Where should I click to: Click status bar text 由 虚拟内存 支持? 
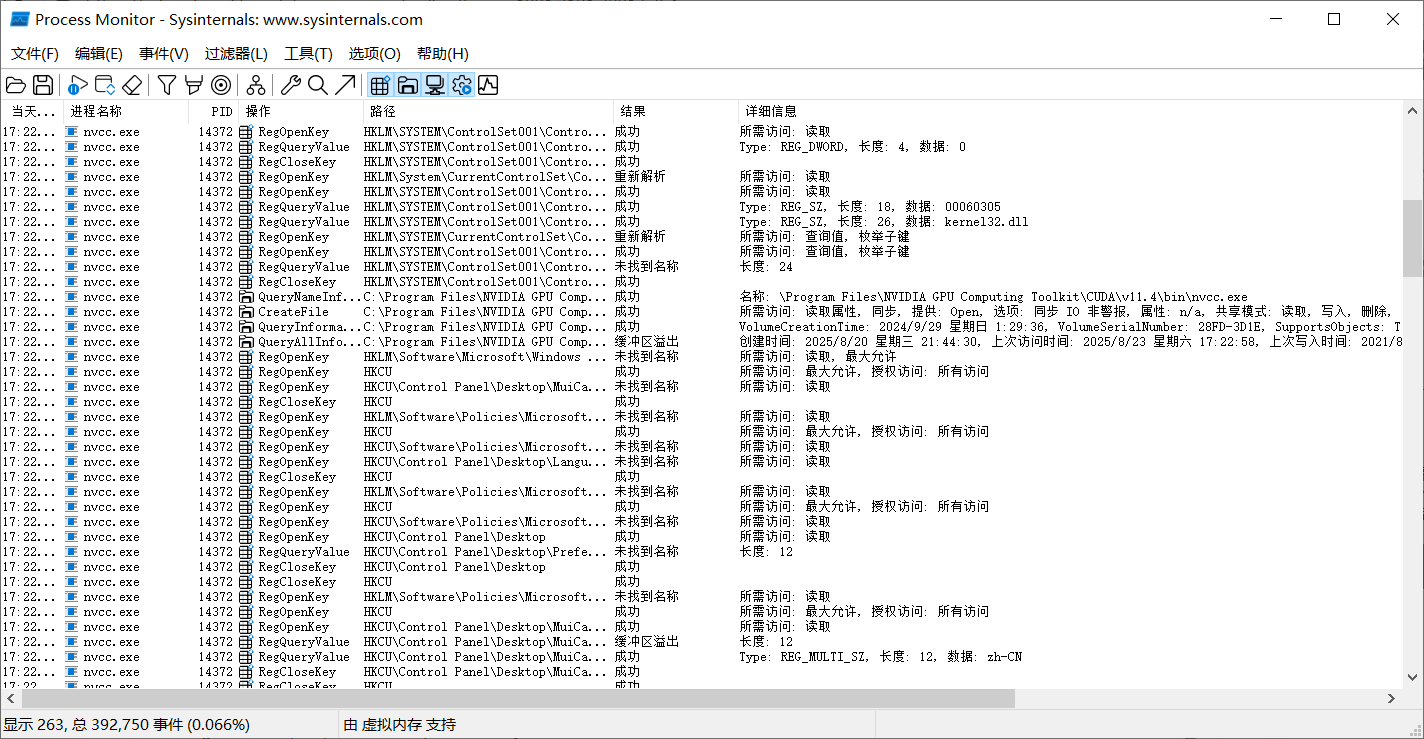400,725
